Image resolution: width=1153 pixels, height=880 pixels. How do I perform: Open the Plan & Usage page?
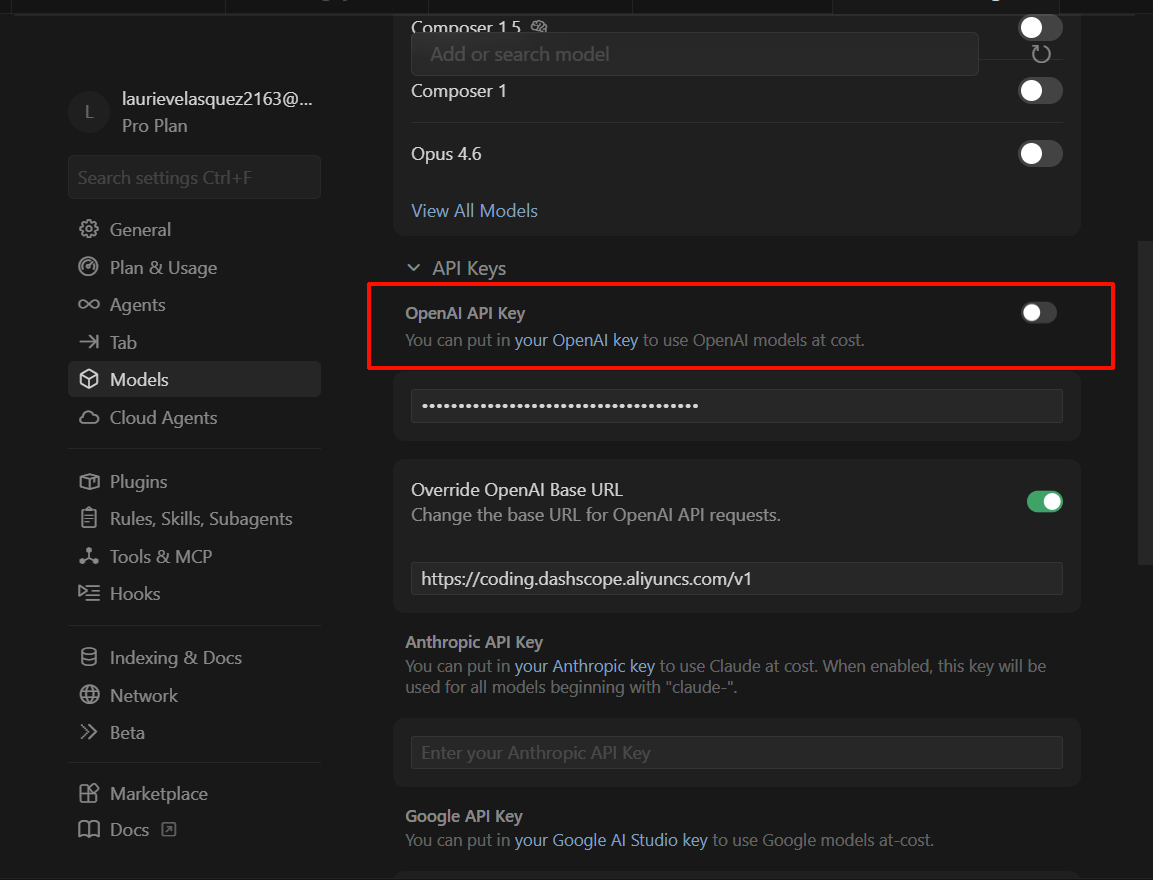point(194,267)
